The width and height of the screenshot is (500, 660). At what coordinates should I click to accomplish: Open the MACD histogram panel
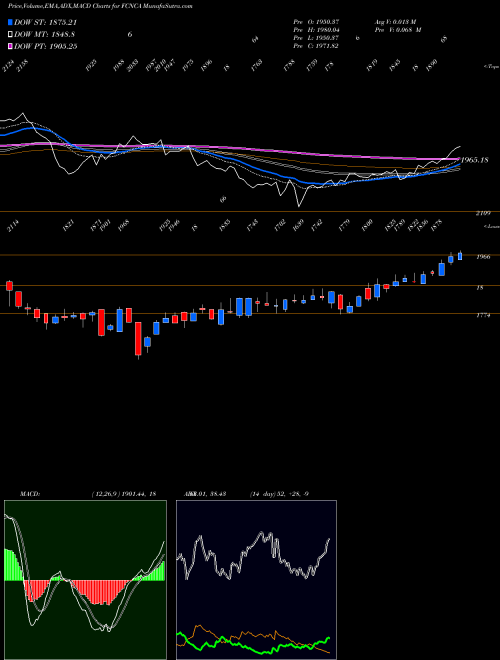85,580
